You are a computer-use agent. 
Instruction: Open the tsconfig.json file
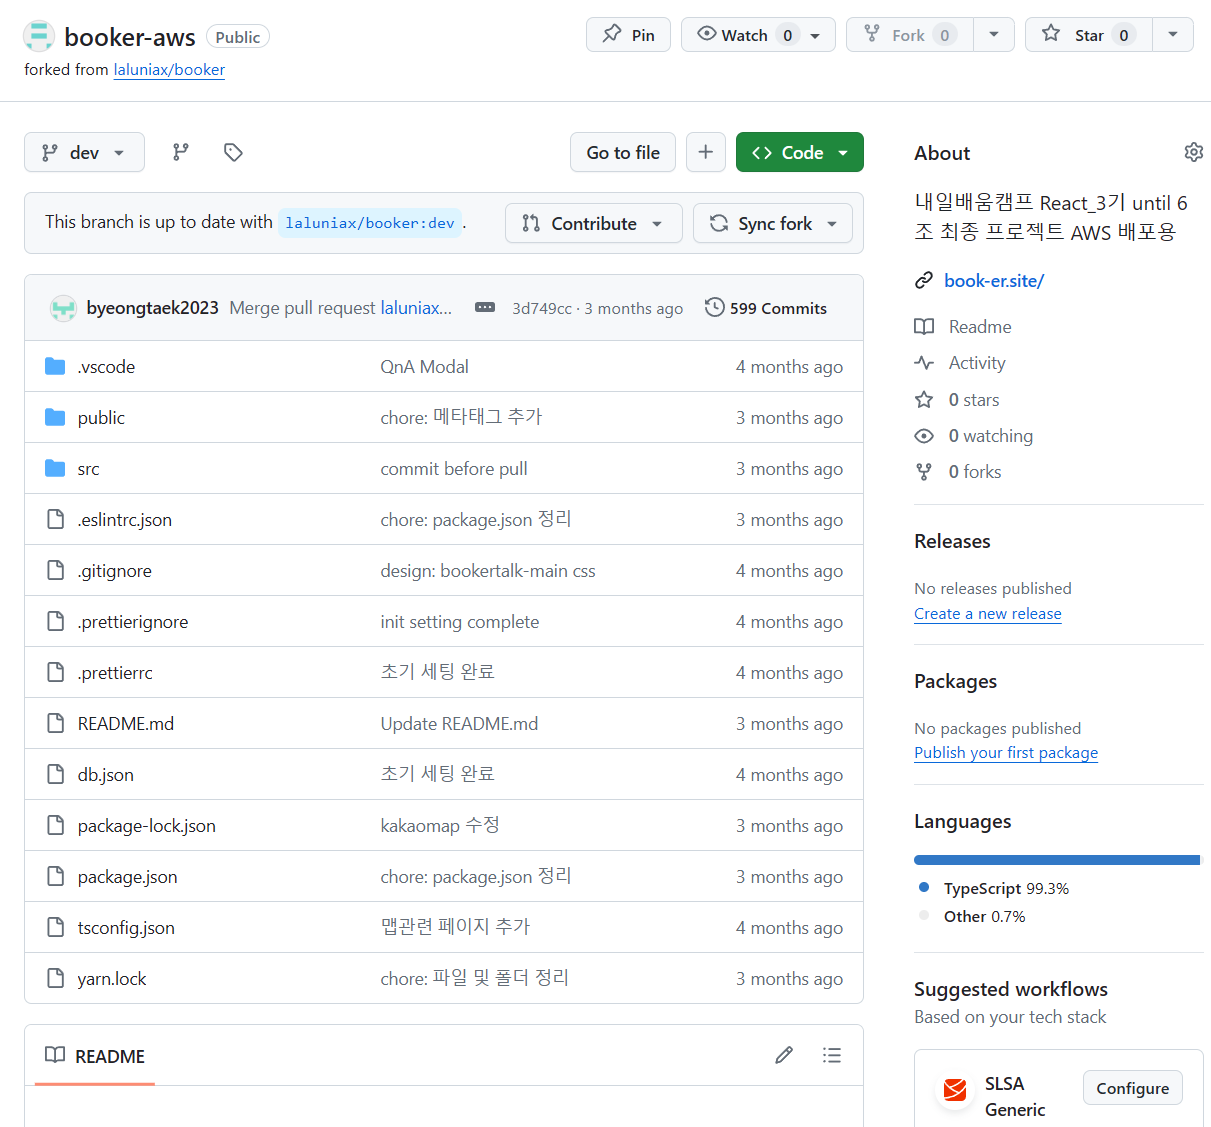[x=126, y=928]
